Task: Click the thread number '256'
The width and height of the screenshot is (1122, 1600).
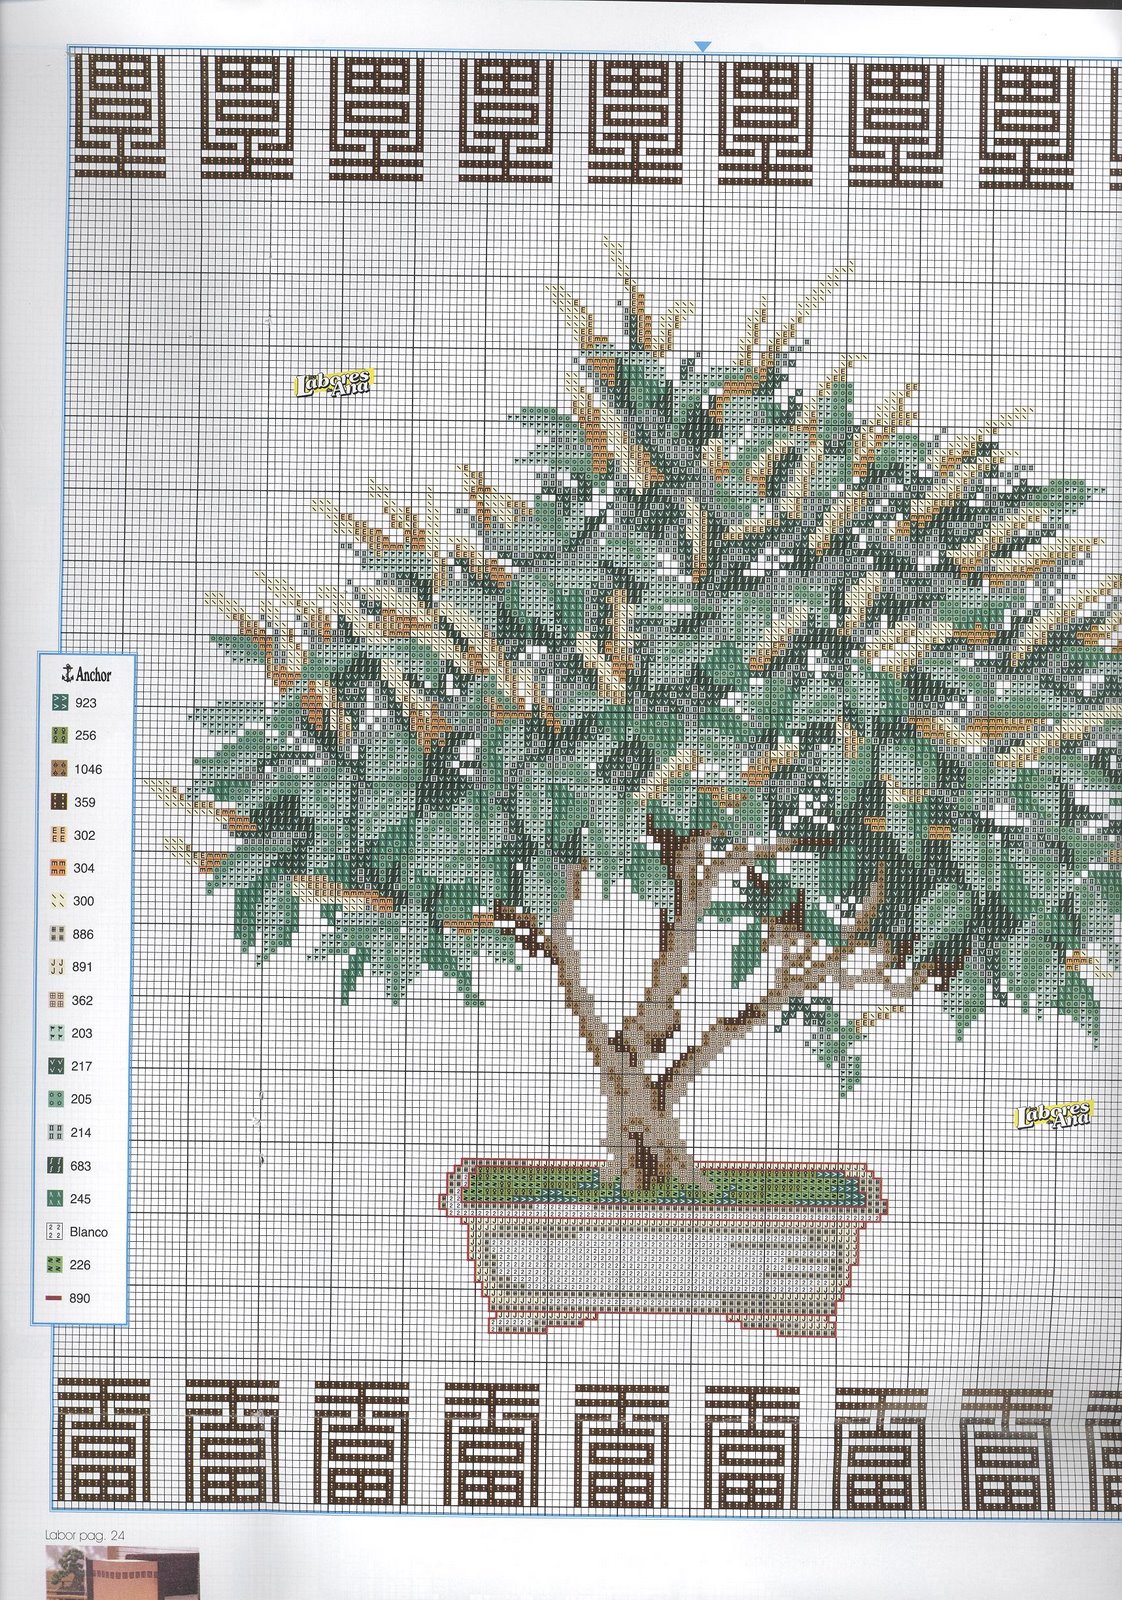Action: 86,736
